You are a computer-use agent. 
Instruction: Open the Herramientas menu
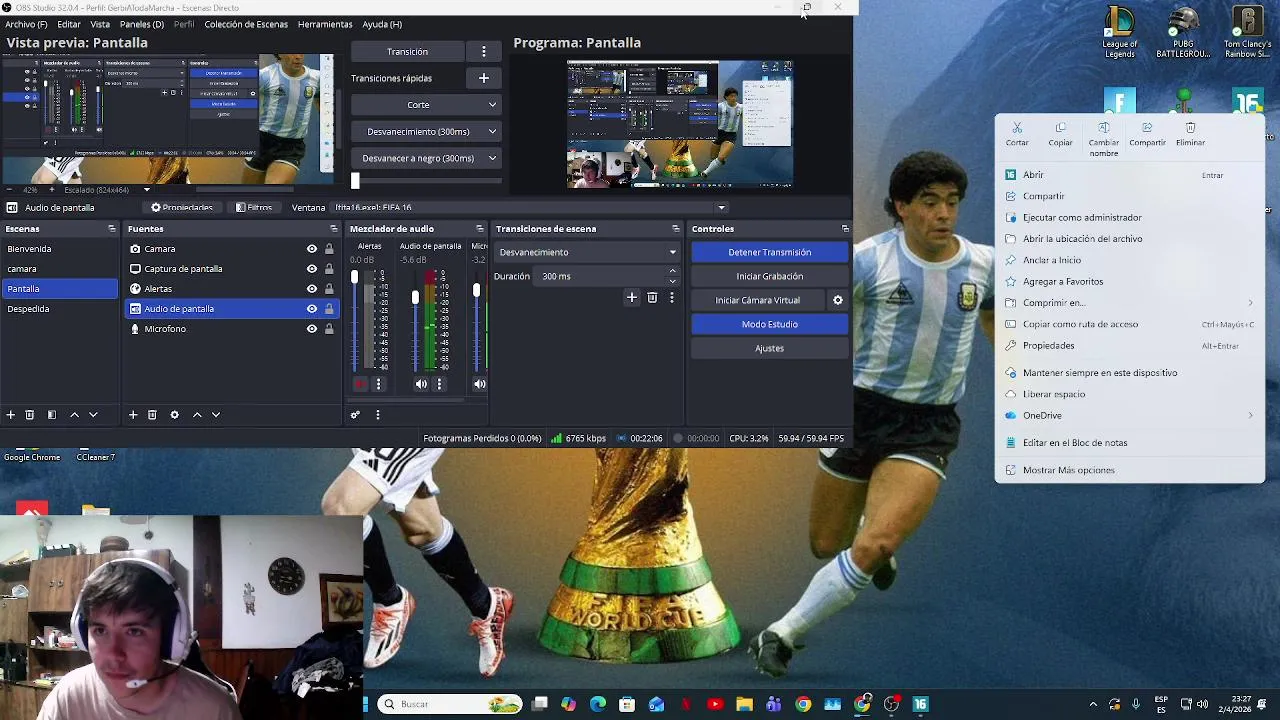click(x=325, y=24)
